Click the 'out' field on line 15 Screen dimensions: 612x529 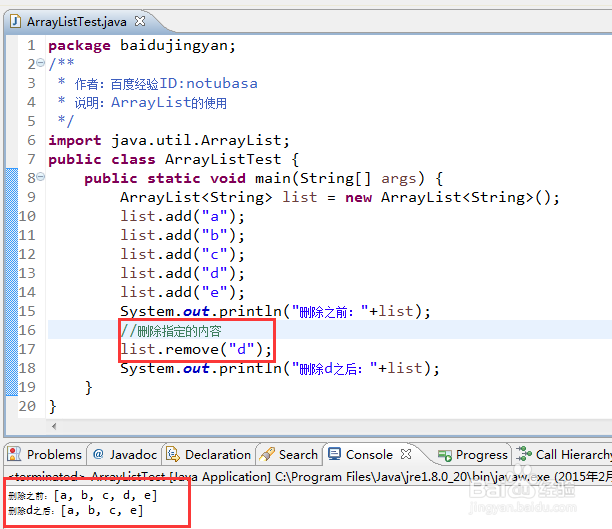(196, 312)
